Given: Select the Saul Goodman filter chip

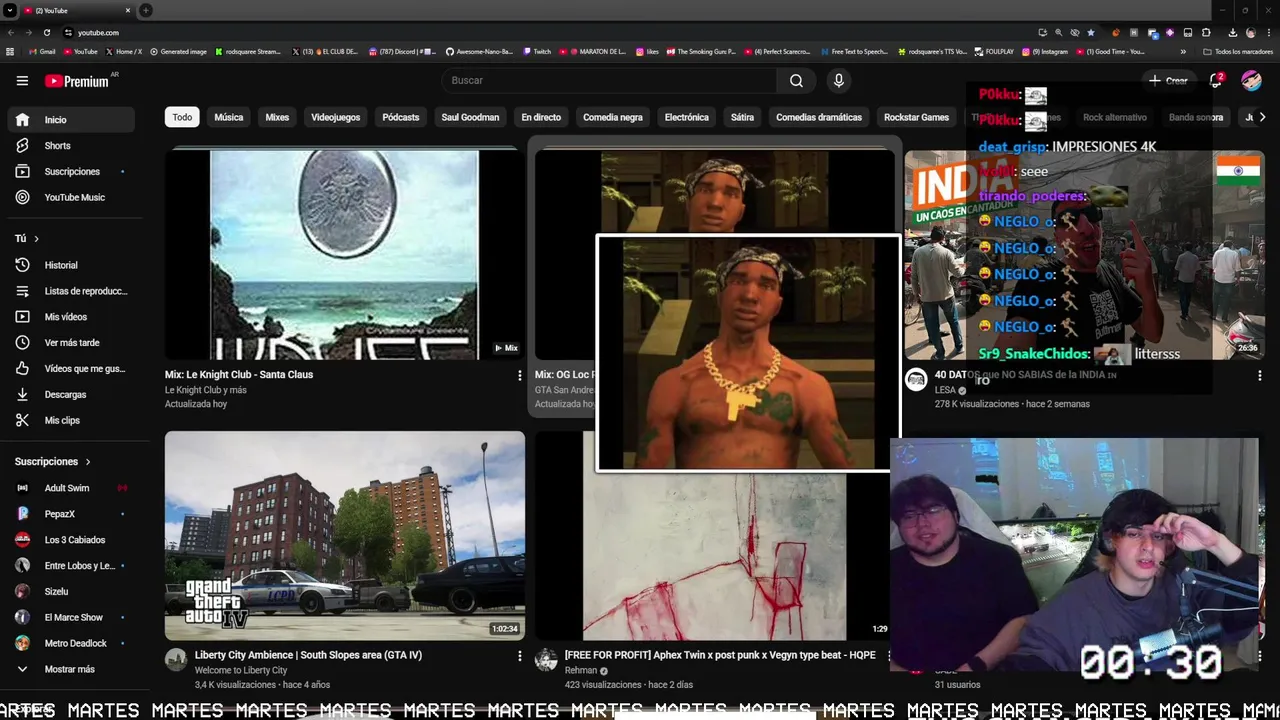Looking at the screenshot, I should pos(470,117).
